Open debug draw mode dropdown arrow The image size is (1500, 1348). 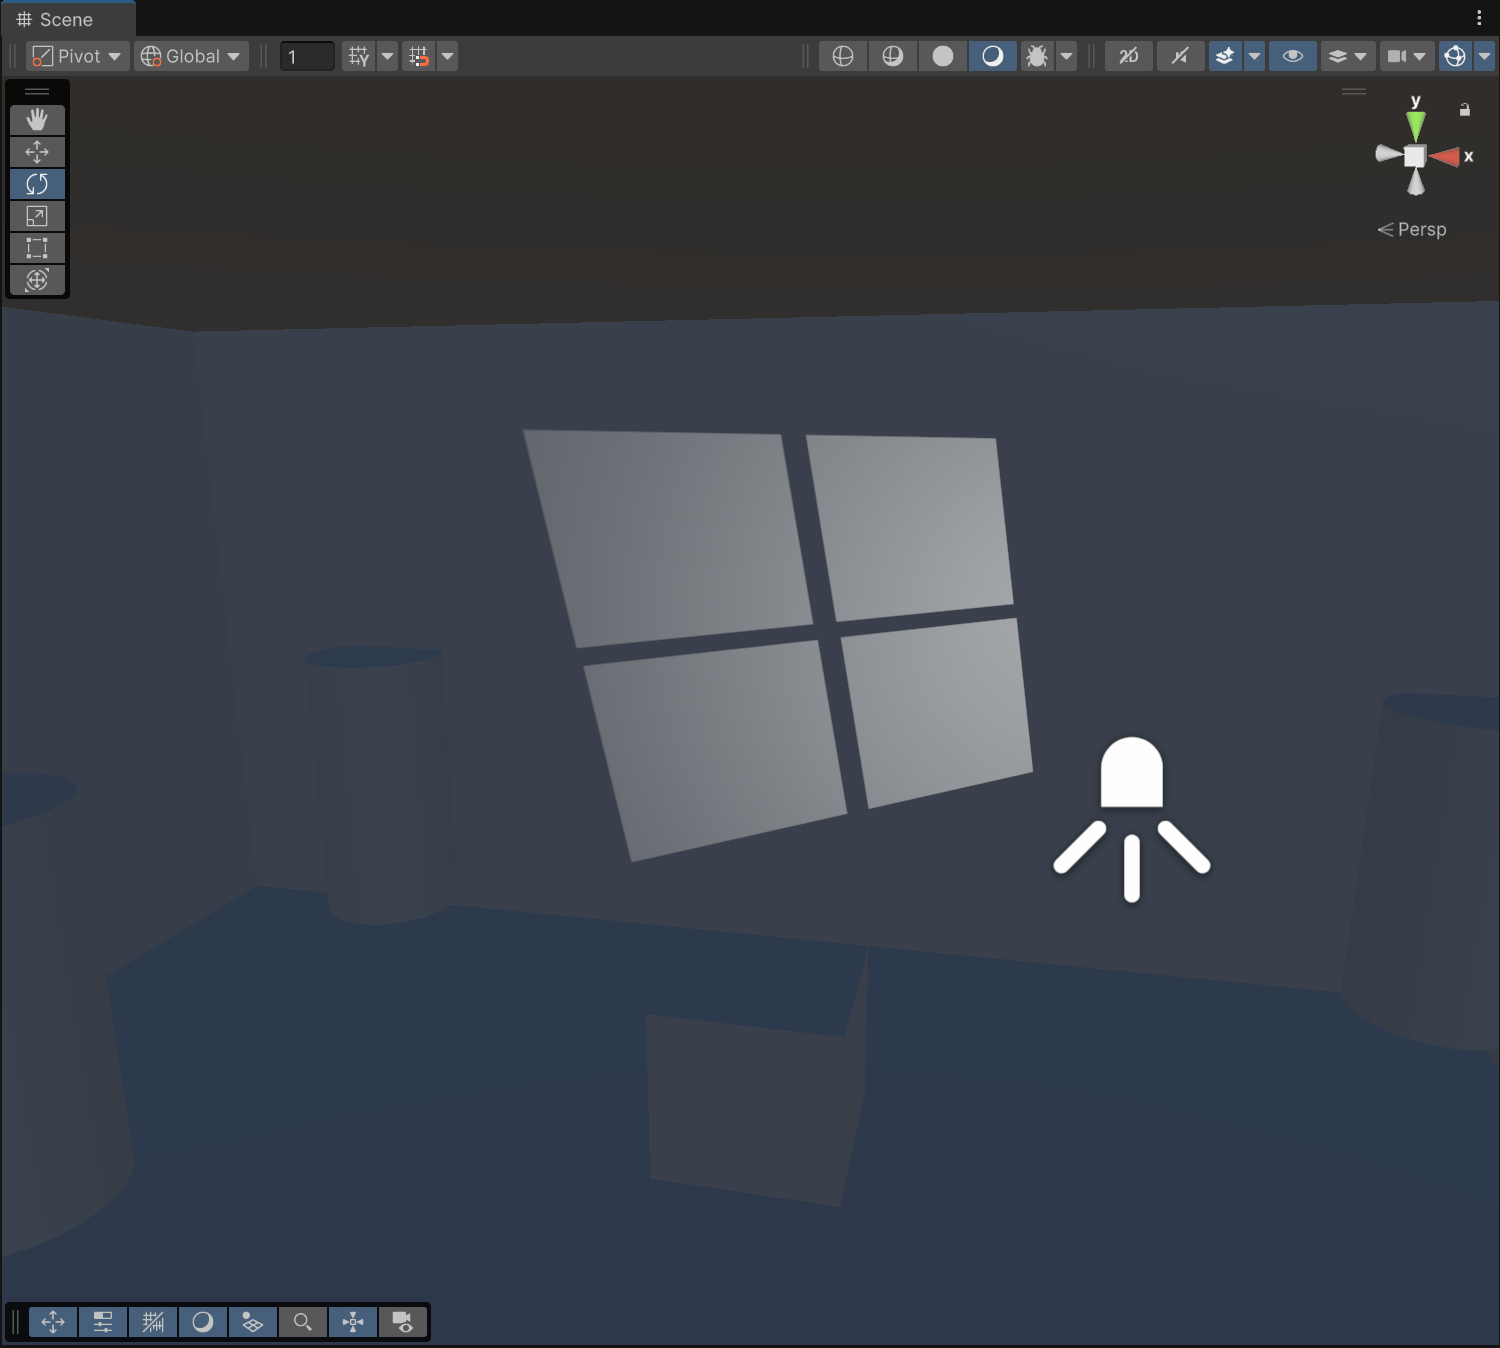click(1066, 56)
